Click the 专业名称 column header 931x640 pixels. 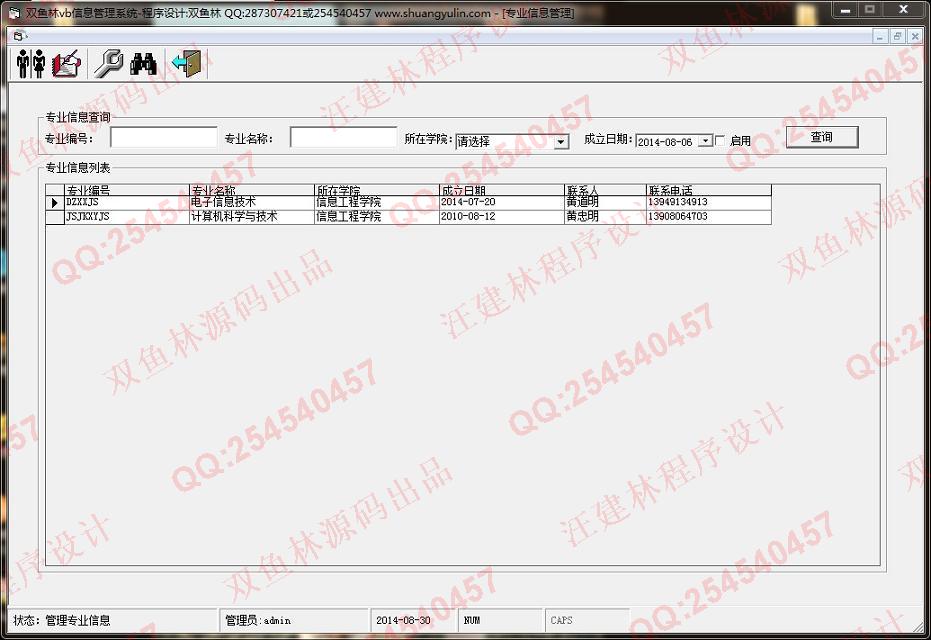pos(252,190)
